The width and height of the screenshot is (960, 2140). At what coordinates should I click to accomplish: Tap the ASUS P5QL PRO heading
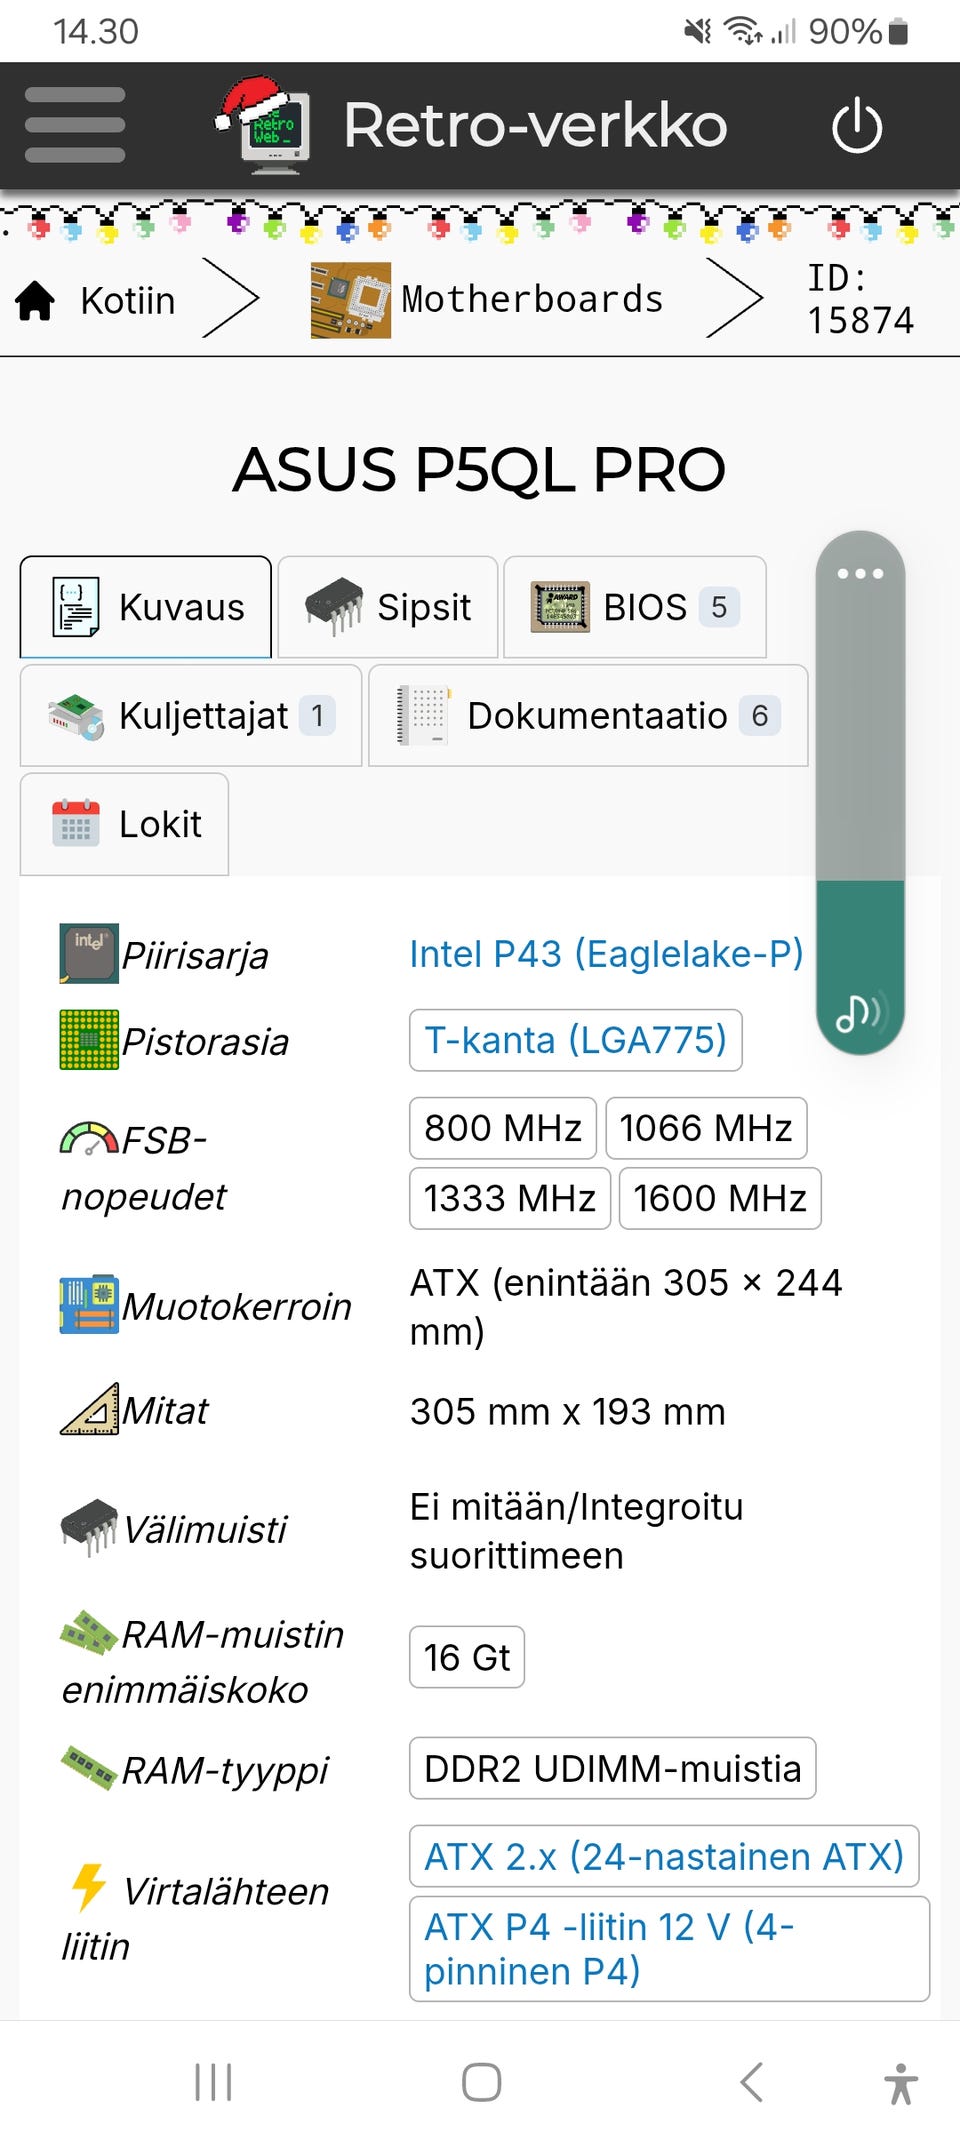479,469
